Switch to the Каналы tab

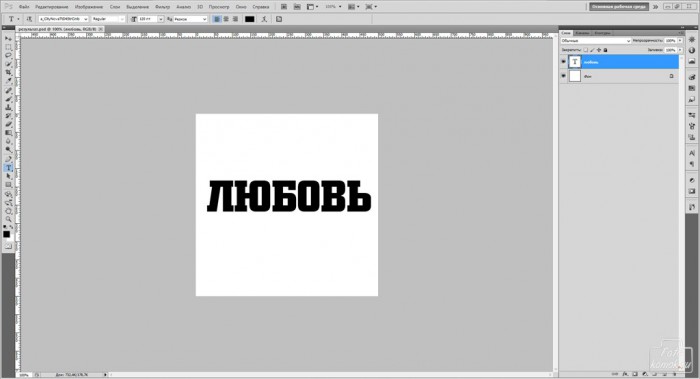click(582, 33)
